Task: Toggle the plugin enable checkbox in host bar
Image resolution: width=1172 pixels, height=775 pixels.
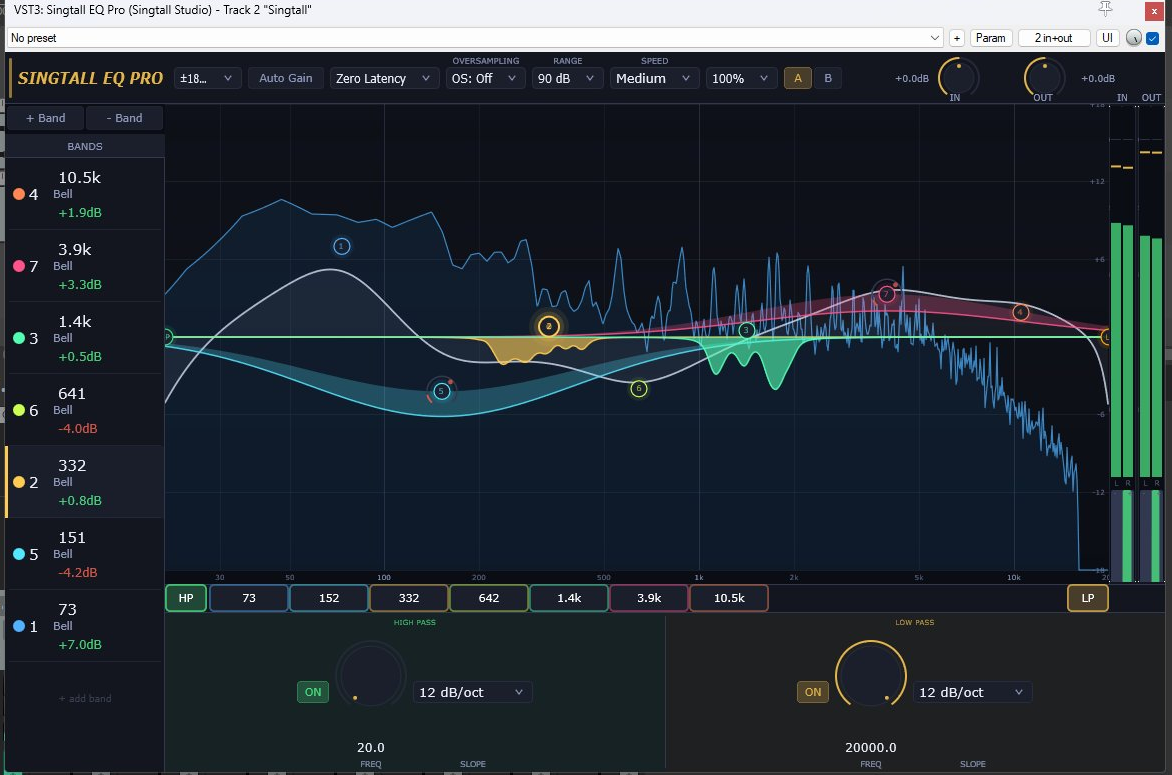Action: pos(1153,38)
